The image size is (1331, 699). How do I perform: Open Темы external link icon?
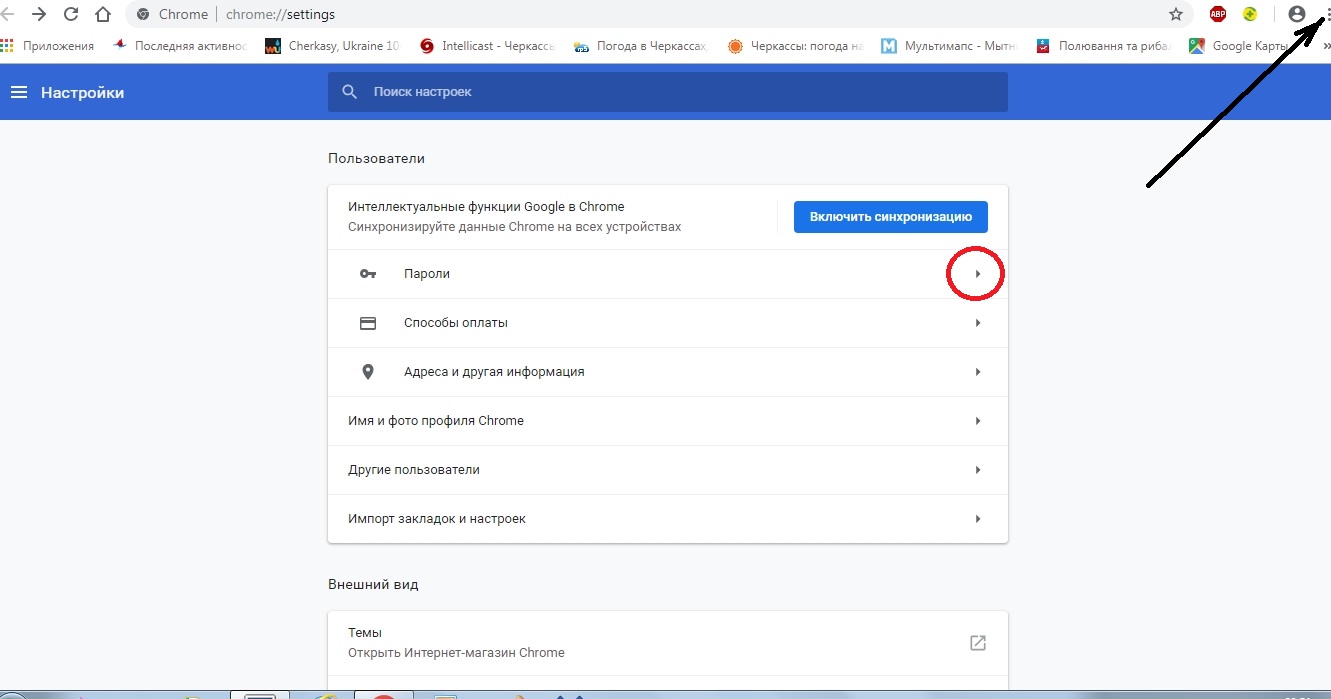pos(977,643)
